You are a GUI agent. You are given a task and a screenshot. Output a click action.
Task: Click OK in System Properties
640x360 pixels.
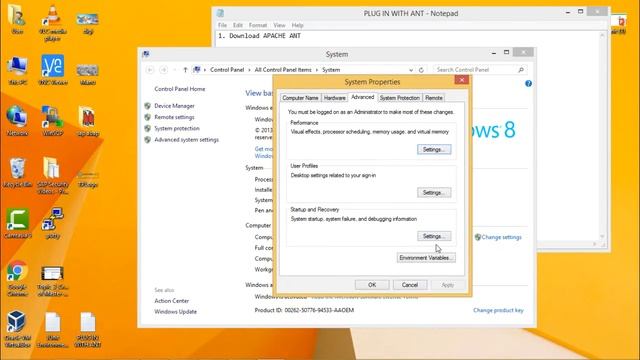[372, 285]
